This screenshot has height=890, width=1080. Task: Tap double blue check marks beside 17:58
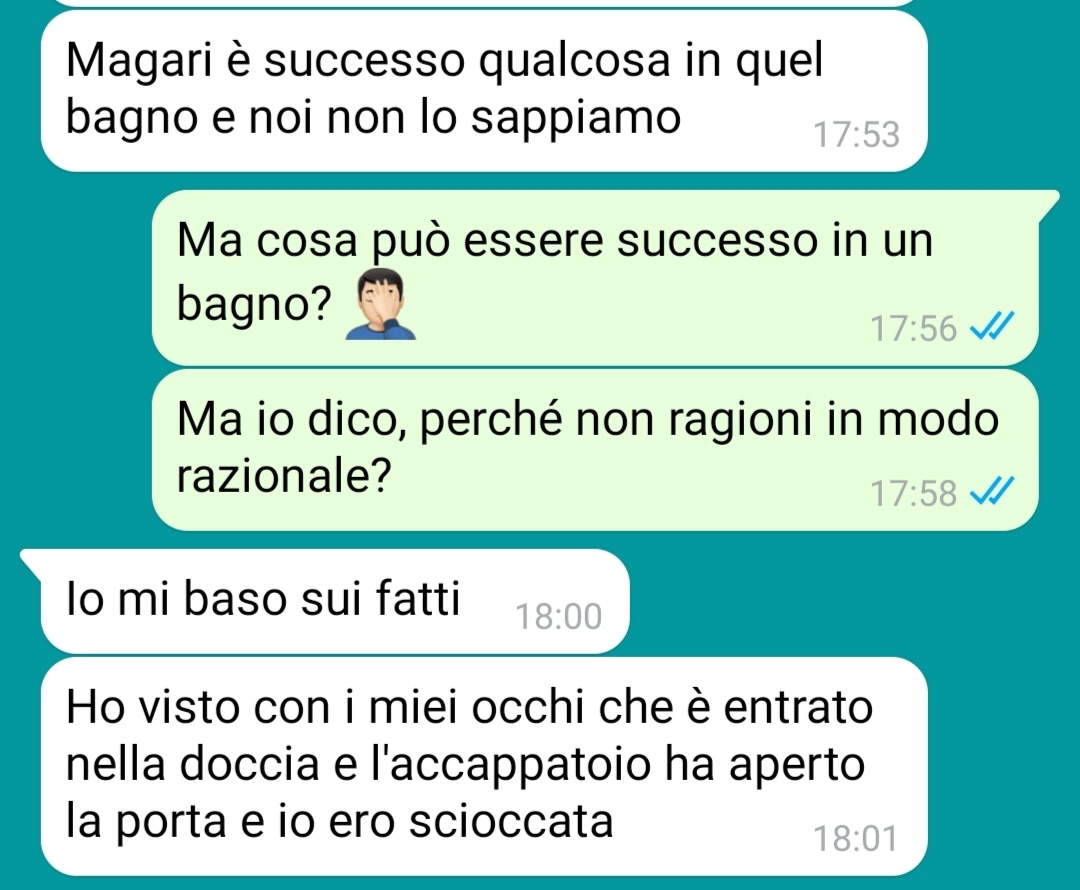click(x=991, y=491)
